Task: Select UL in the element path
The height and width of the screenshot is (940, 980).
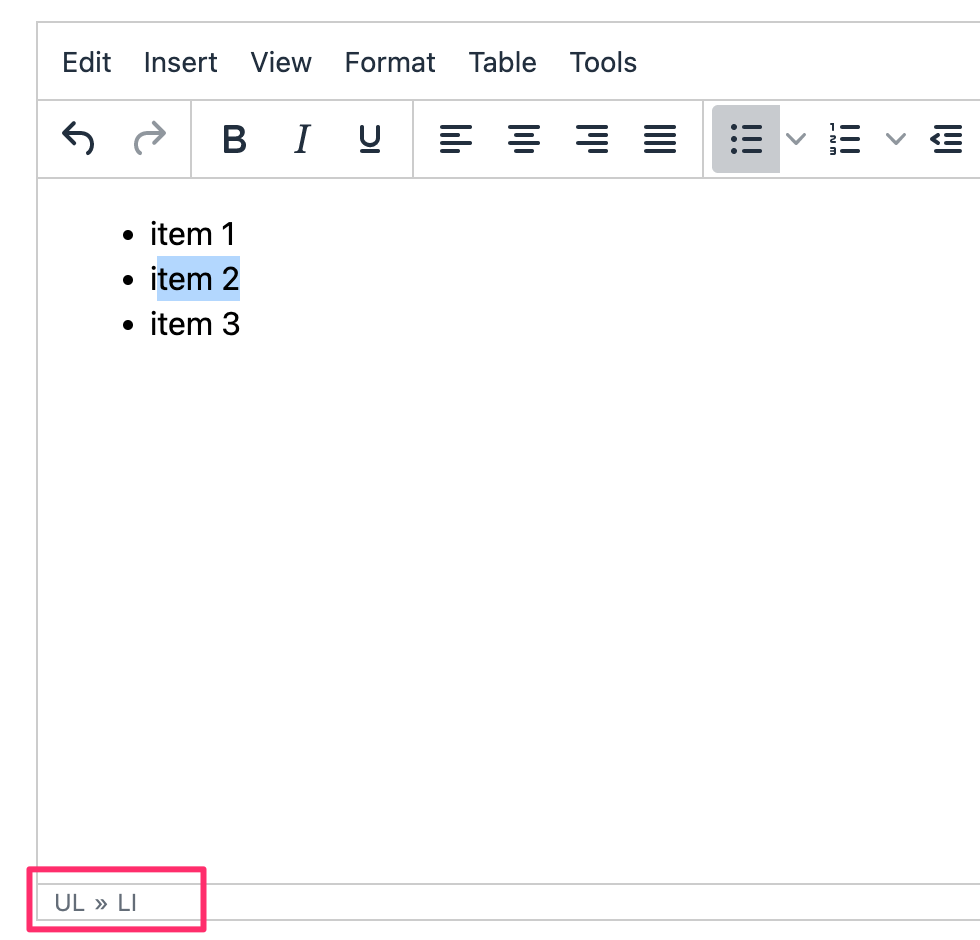Action: [70, 903]
